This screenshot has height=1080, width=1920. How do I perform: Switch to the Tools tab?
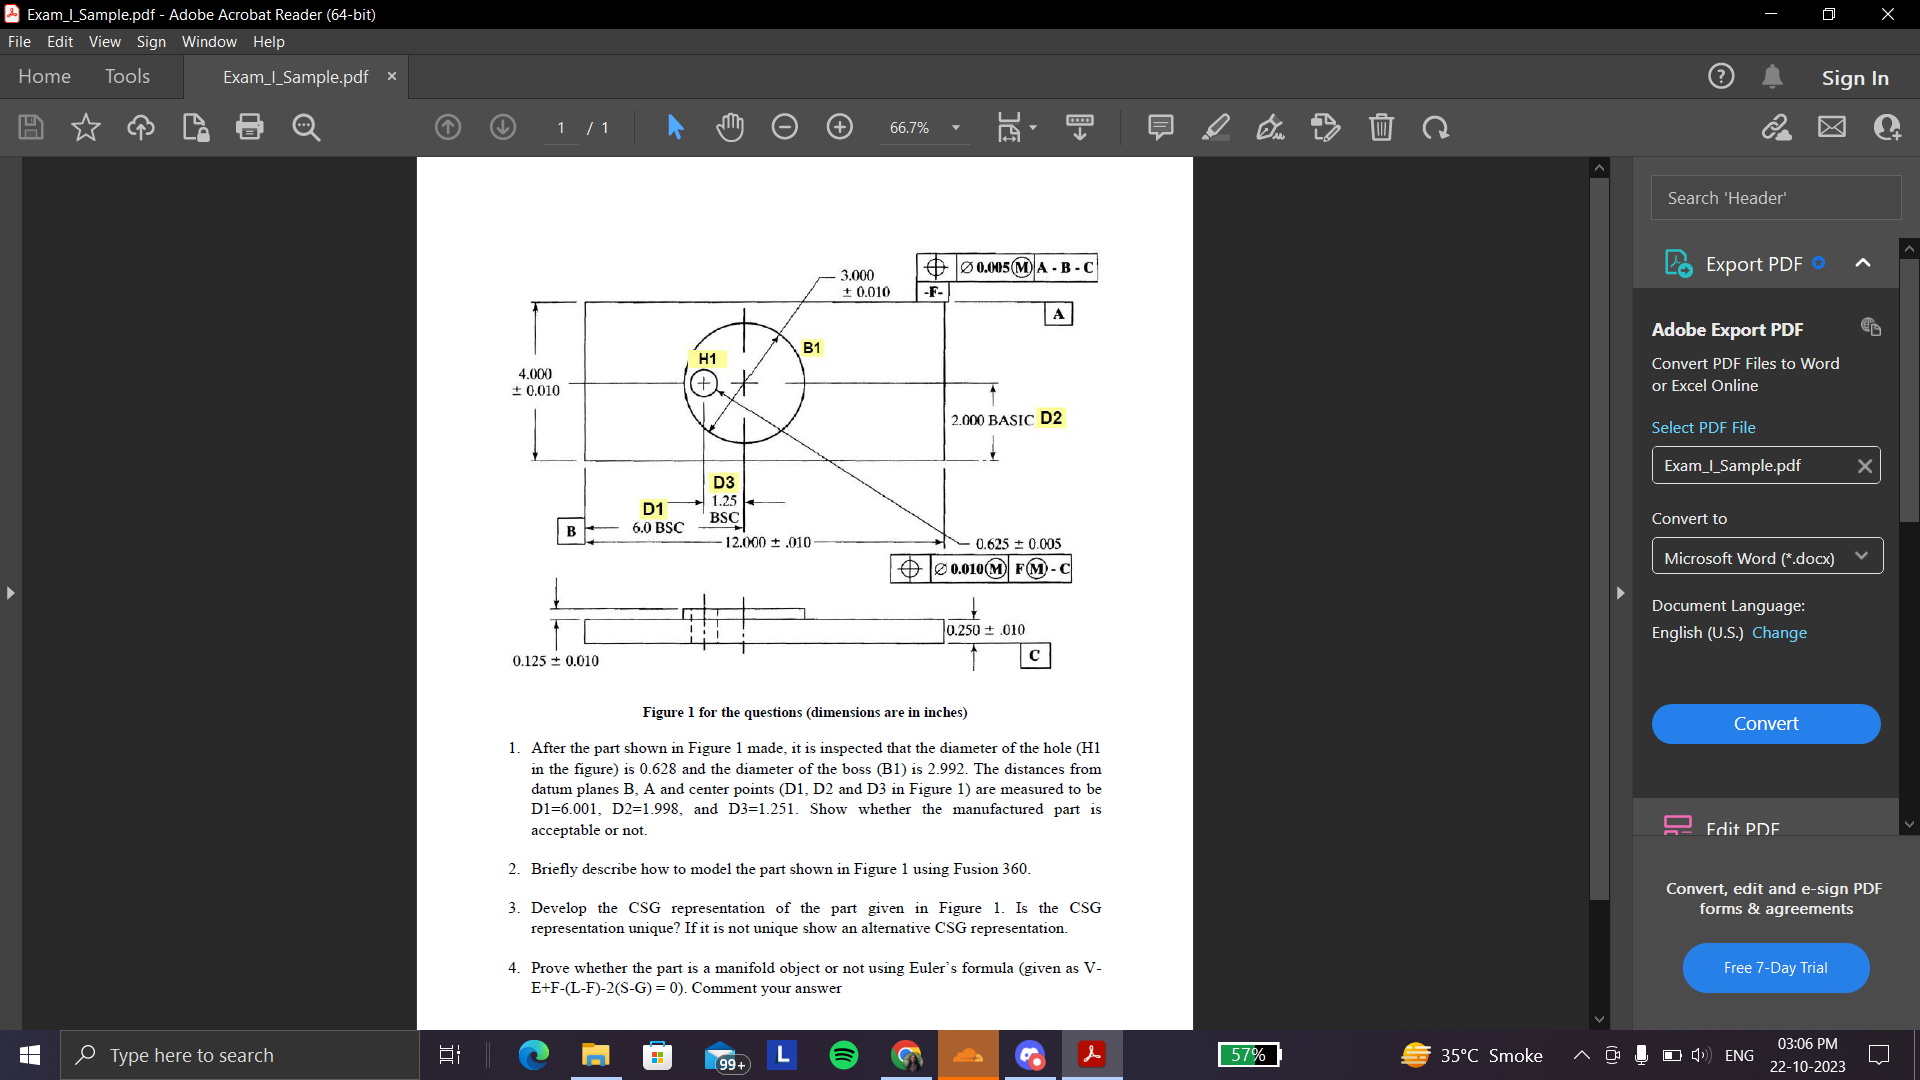click(127, 76)
